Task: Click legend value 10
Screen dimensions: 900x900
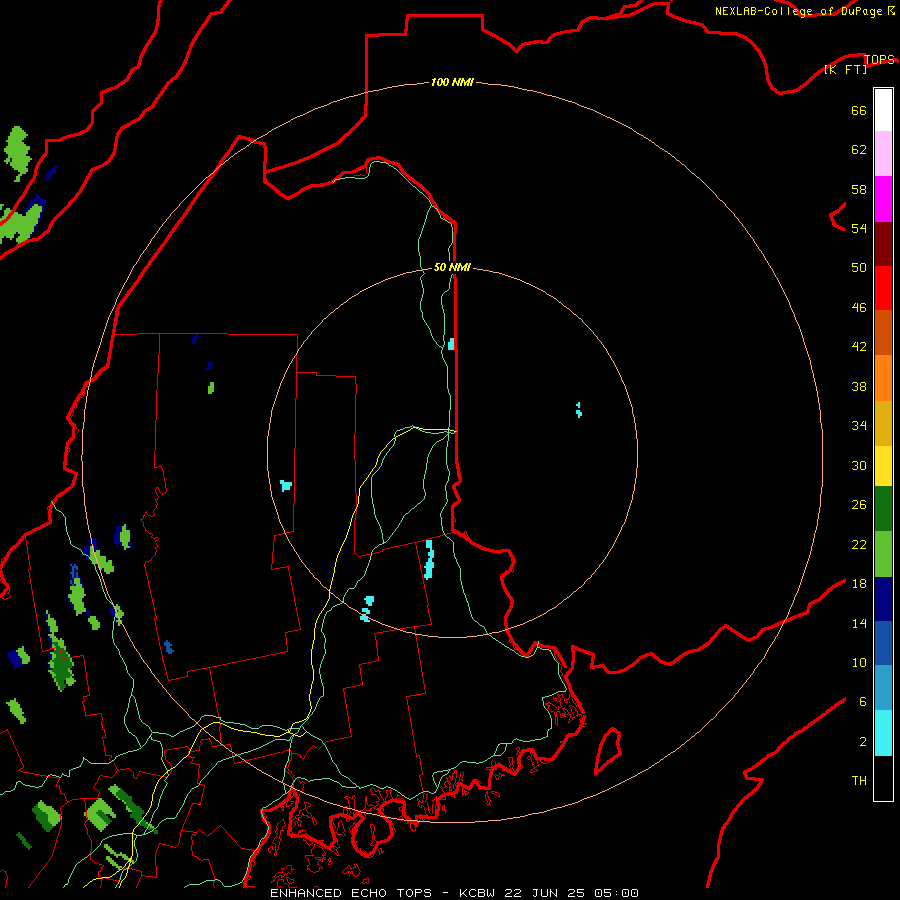Action: [859, 663]
